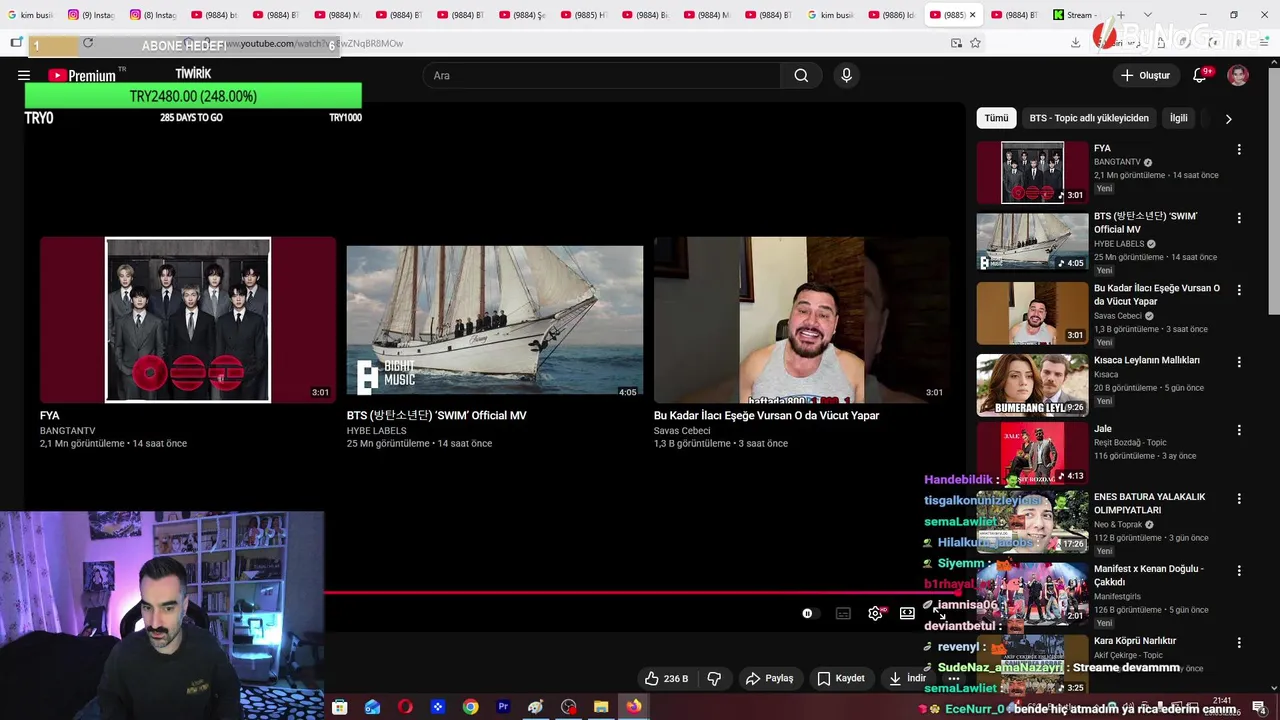This screenshot has height=720, width=1280.
Task: Click the İndir download button
Action: click(907, 678)
